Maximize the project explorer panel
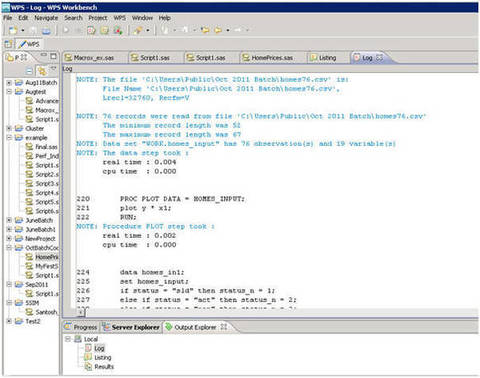Image resolution: width=480 pixels, height=378 pixels. point(53,56)
